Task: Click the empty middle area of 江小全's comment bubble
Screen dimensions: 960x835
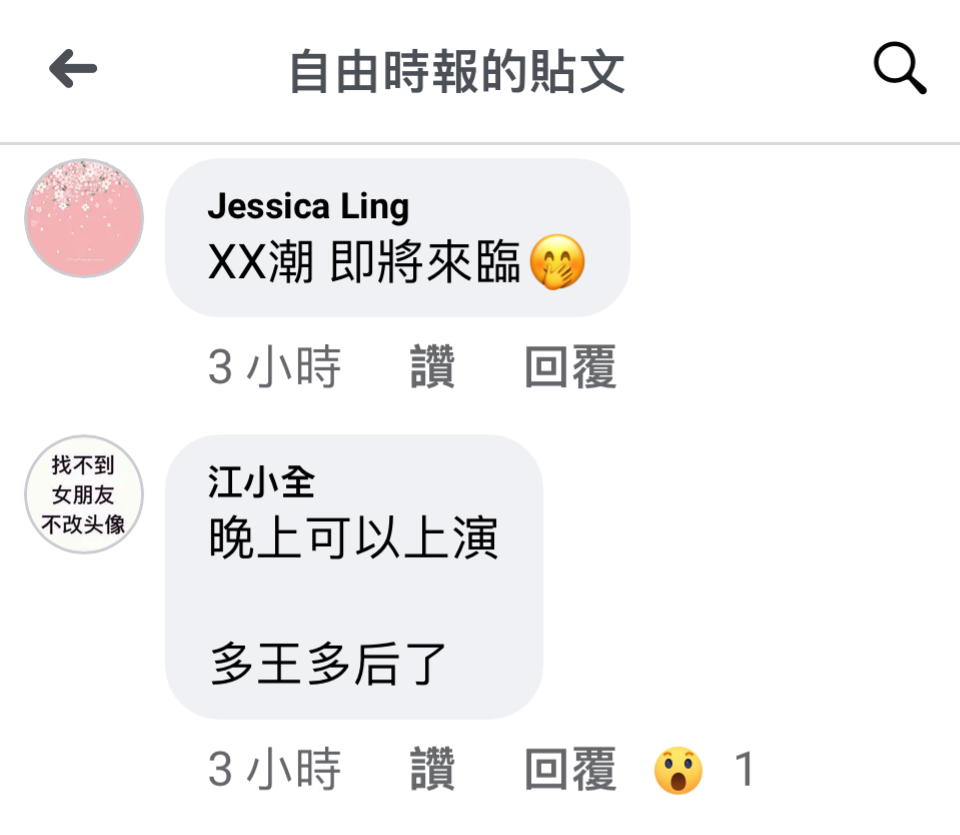Action: [354, 601]
